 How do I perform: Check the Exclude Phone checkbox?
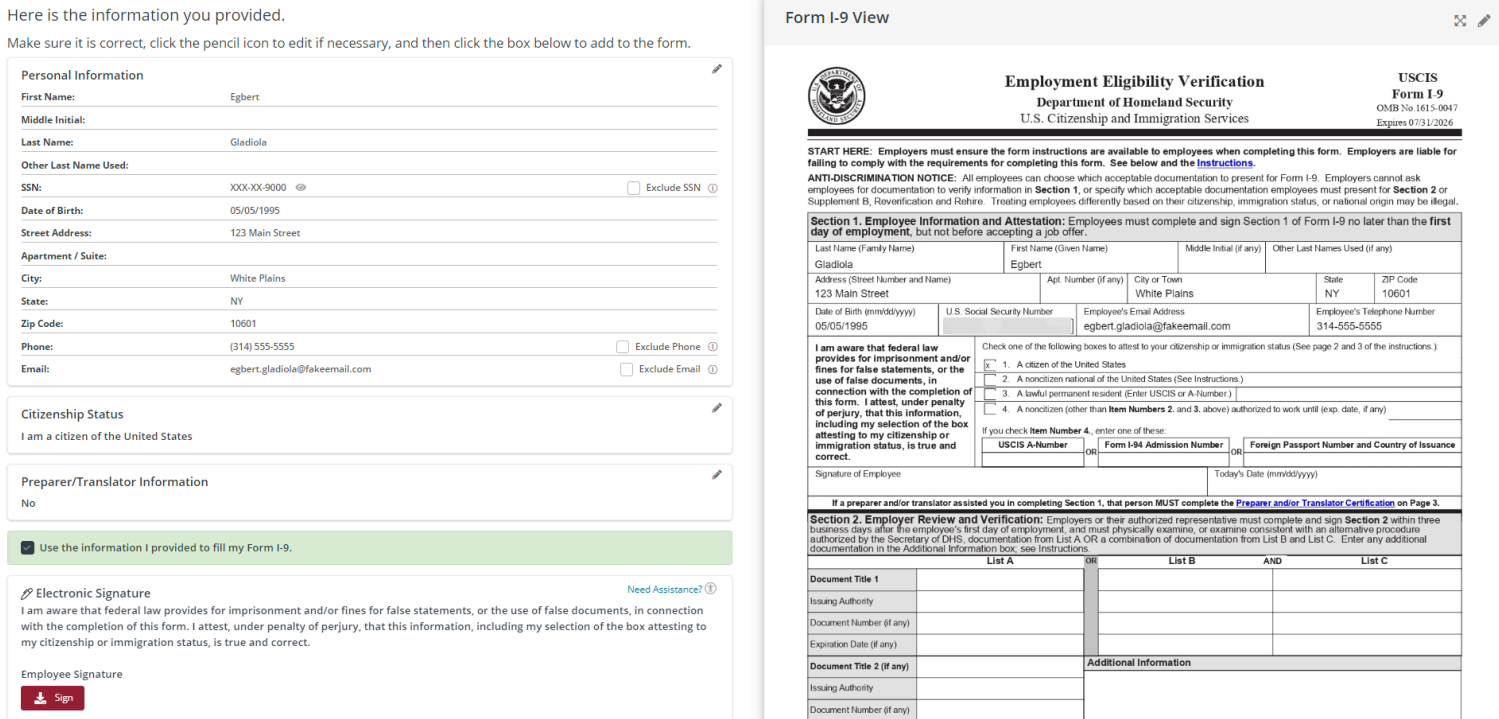pos(623,347)
